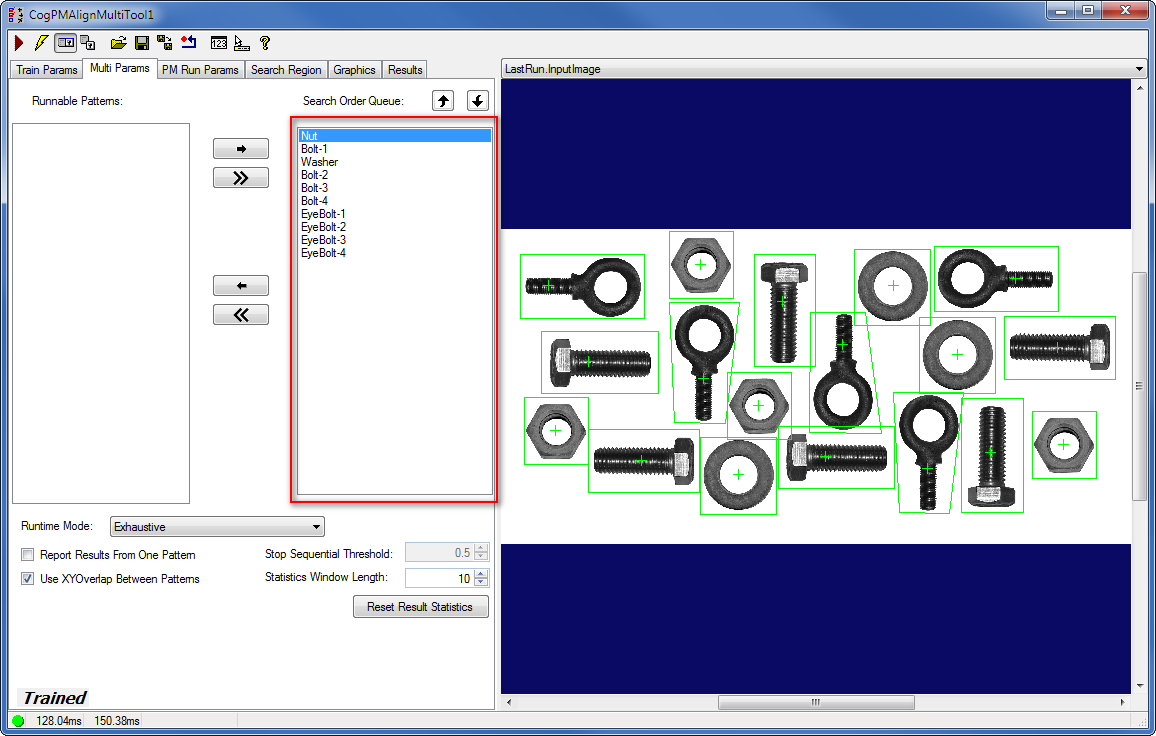
Task: Click the remove-all double left arrow button
Action: click(x=241, y=315)
